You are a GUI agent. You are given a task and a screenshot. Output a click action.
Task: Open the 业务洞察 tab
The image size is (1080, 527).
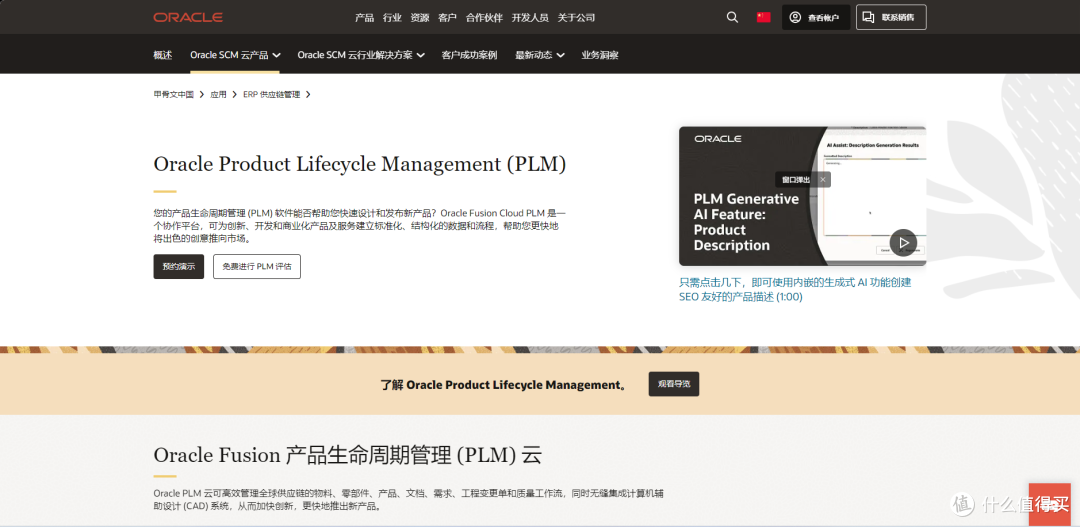[x=599, y=55]
